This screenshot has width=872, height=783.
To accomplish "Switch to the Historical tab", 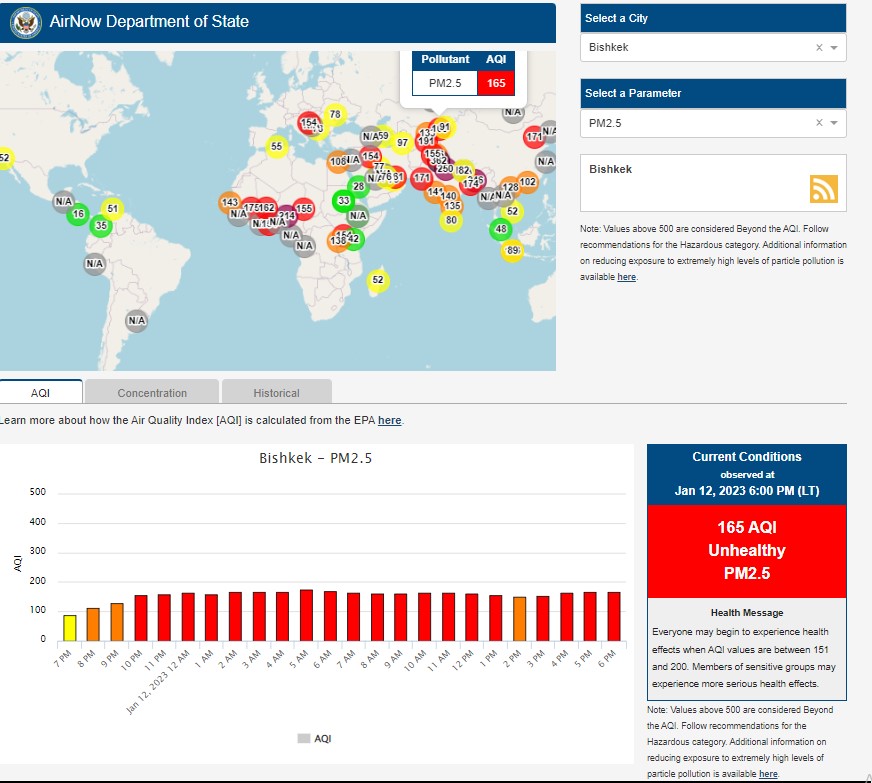I will (x=276, y=392).
